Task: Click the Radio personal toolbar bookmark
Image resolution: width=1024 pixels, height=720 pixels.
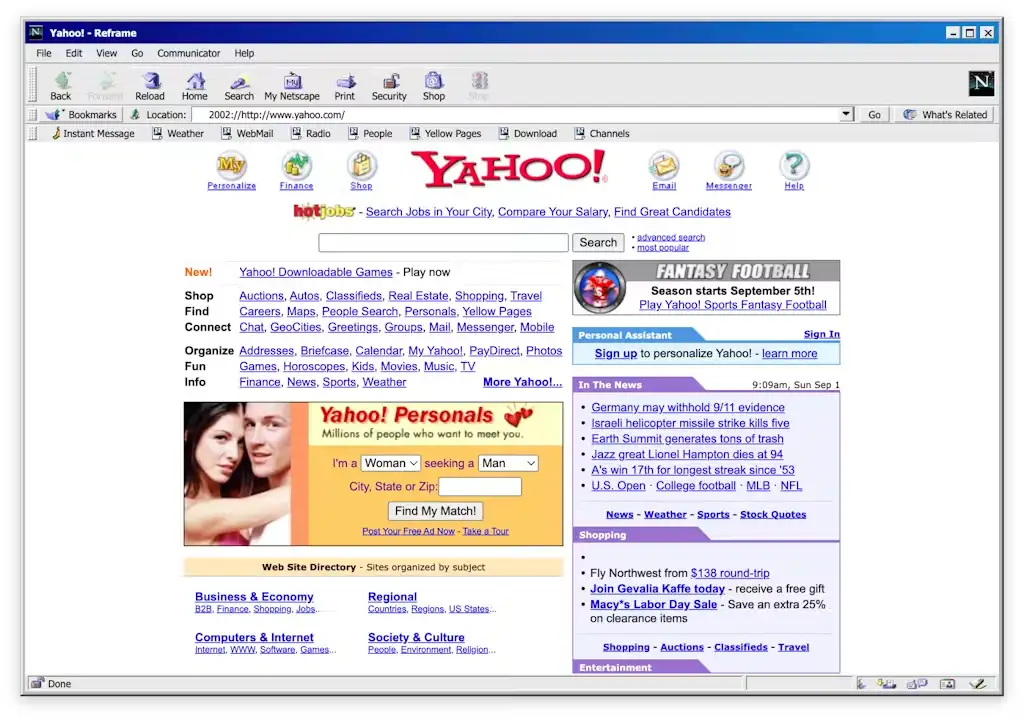Action: [311, 133]
